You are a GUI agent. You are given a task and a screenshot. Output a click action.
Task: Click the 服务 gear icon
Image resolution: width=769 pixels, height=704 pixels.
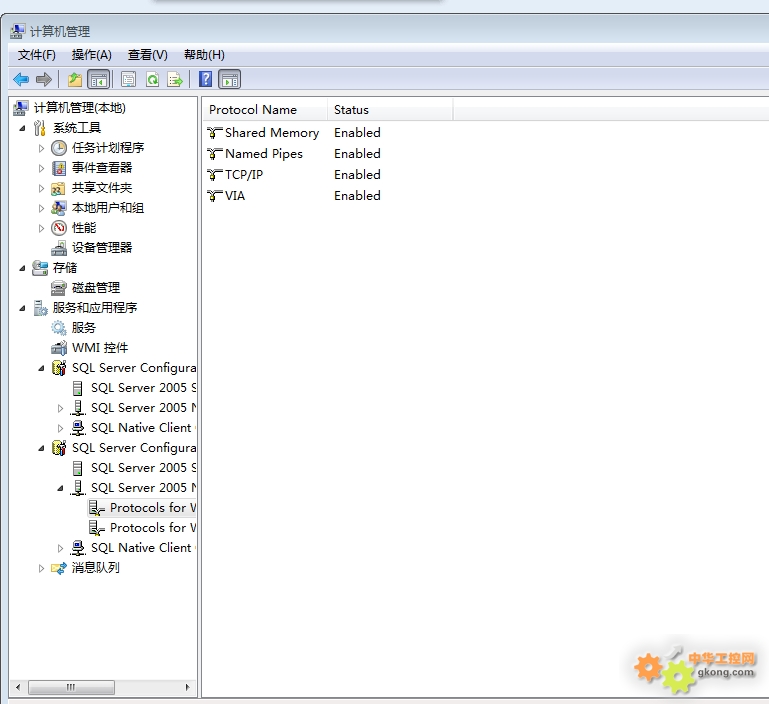tap(59, 328)
